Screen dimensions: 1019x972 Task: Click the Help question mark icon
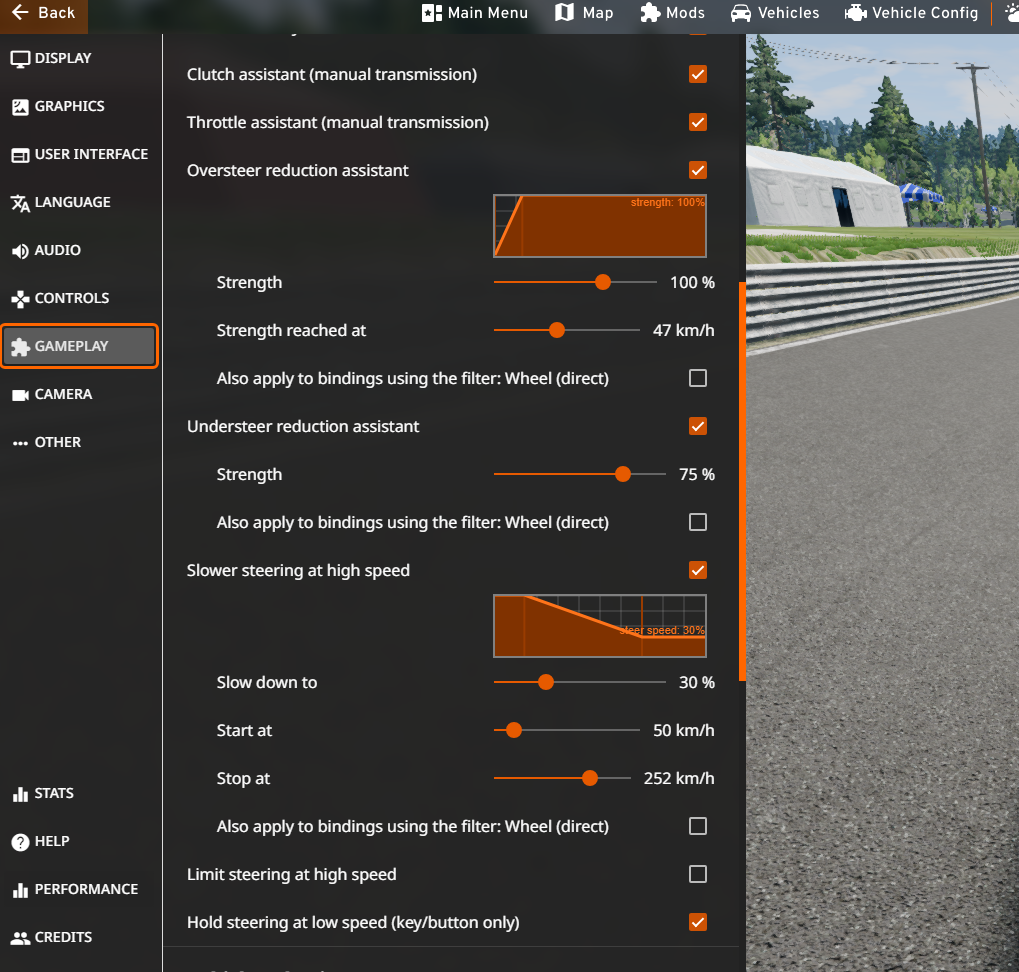click(20, 842)
